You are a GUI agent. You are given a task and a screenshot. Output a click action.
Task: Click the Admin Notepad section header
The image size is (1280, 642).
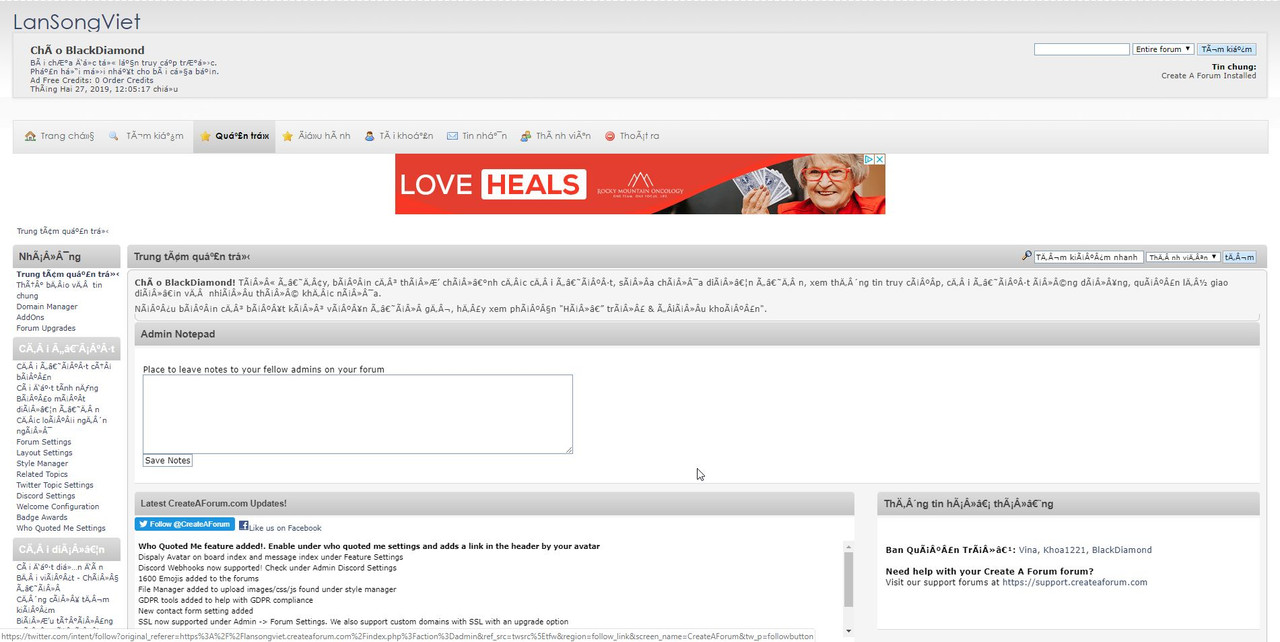tap(697, 334)
